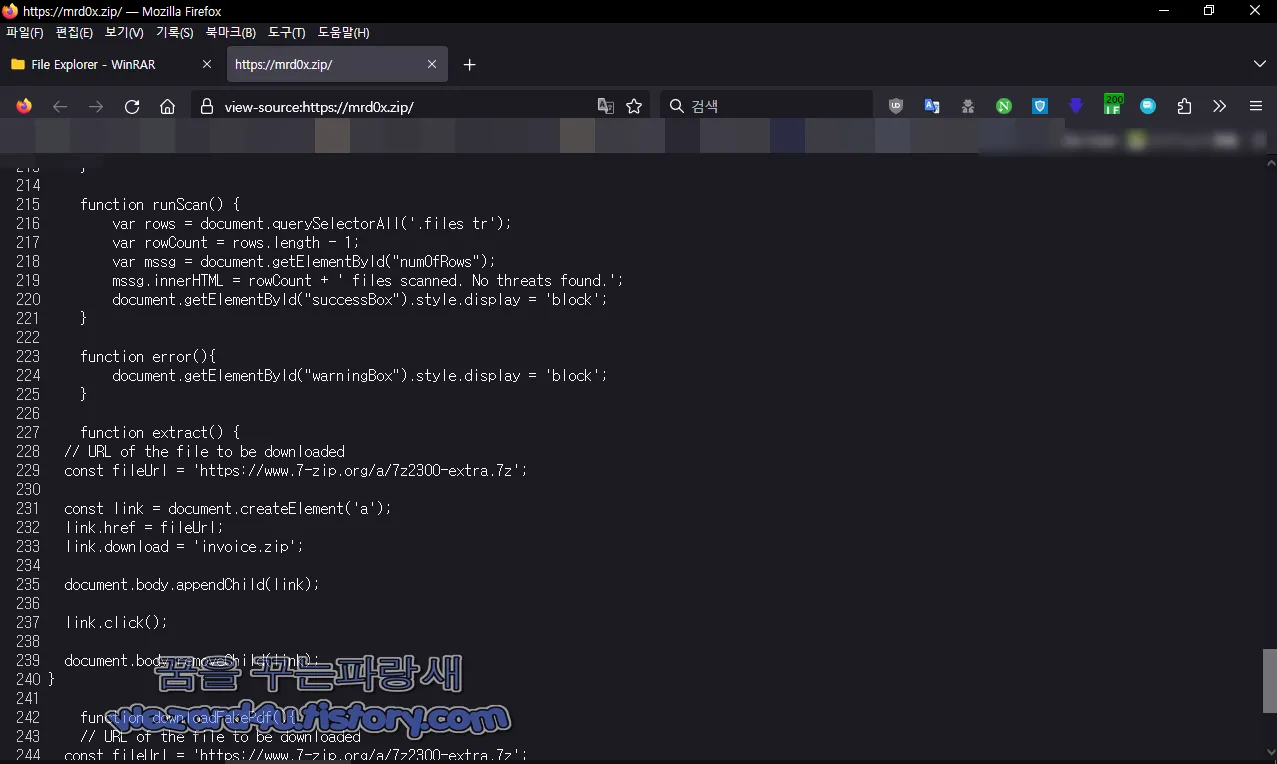The height and width of the screenshot is (764, 1277).
Task: Open the 기록(S) menu
Action: (174, 33)
